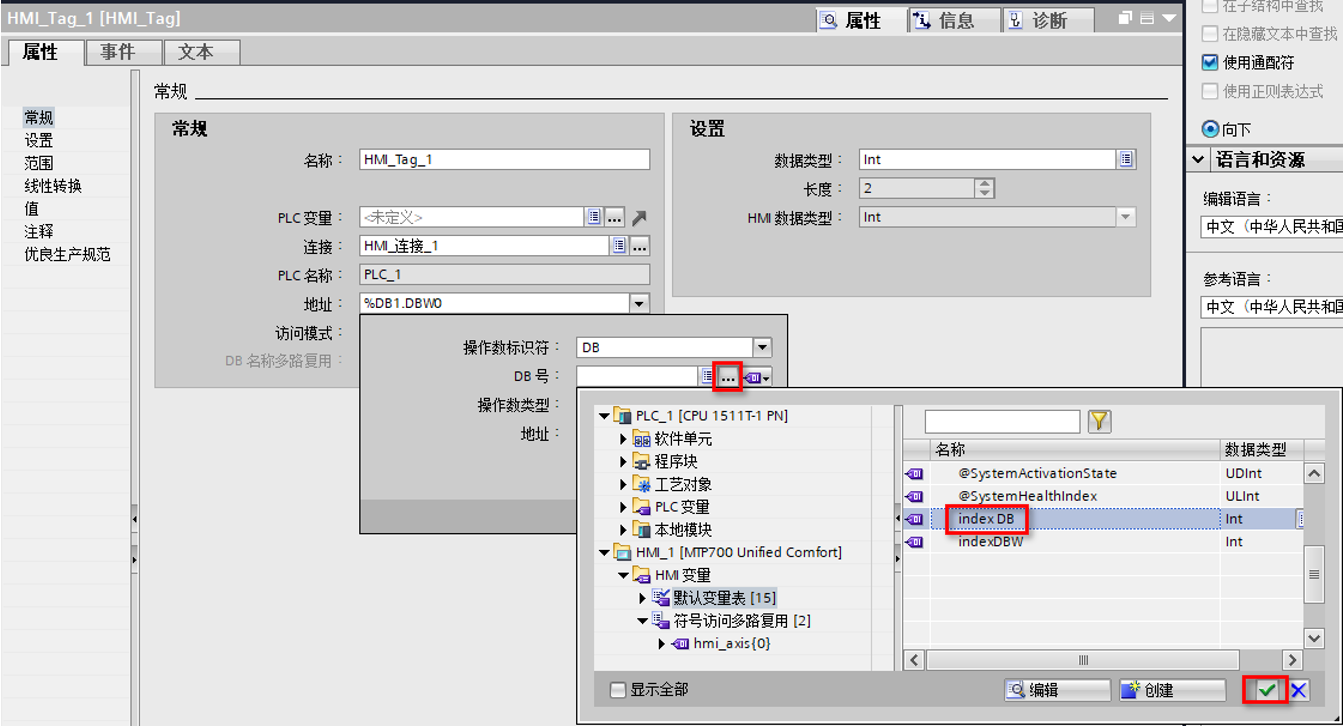
Task: Click the browse ellipsis next to DB号
Action: [728, 377]
